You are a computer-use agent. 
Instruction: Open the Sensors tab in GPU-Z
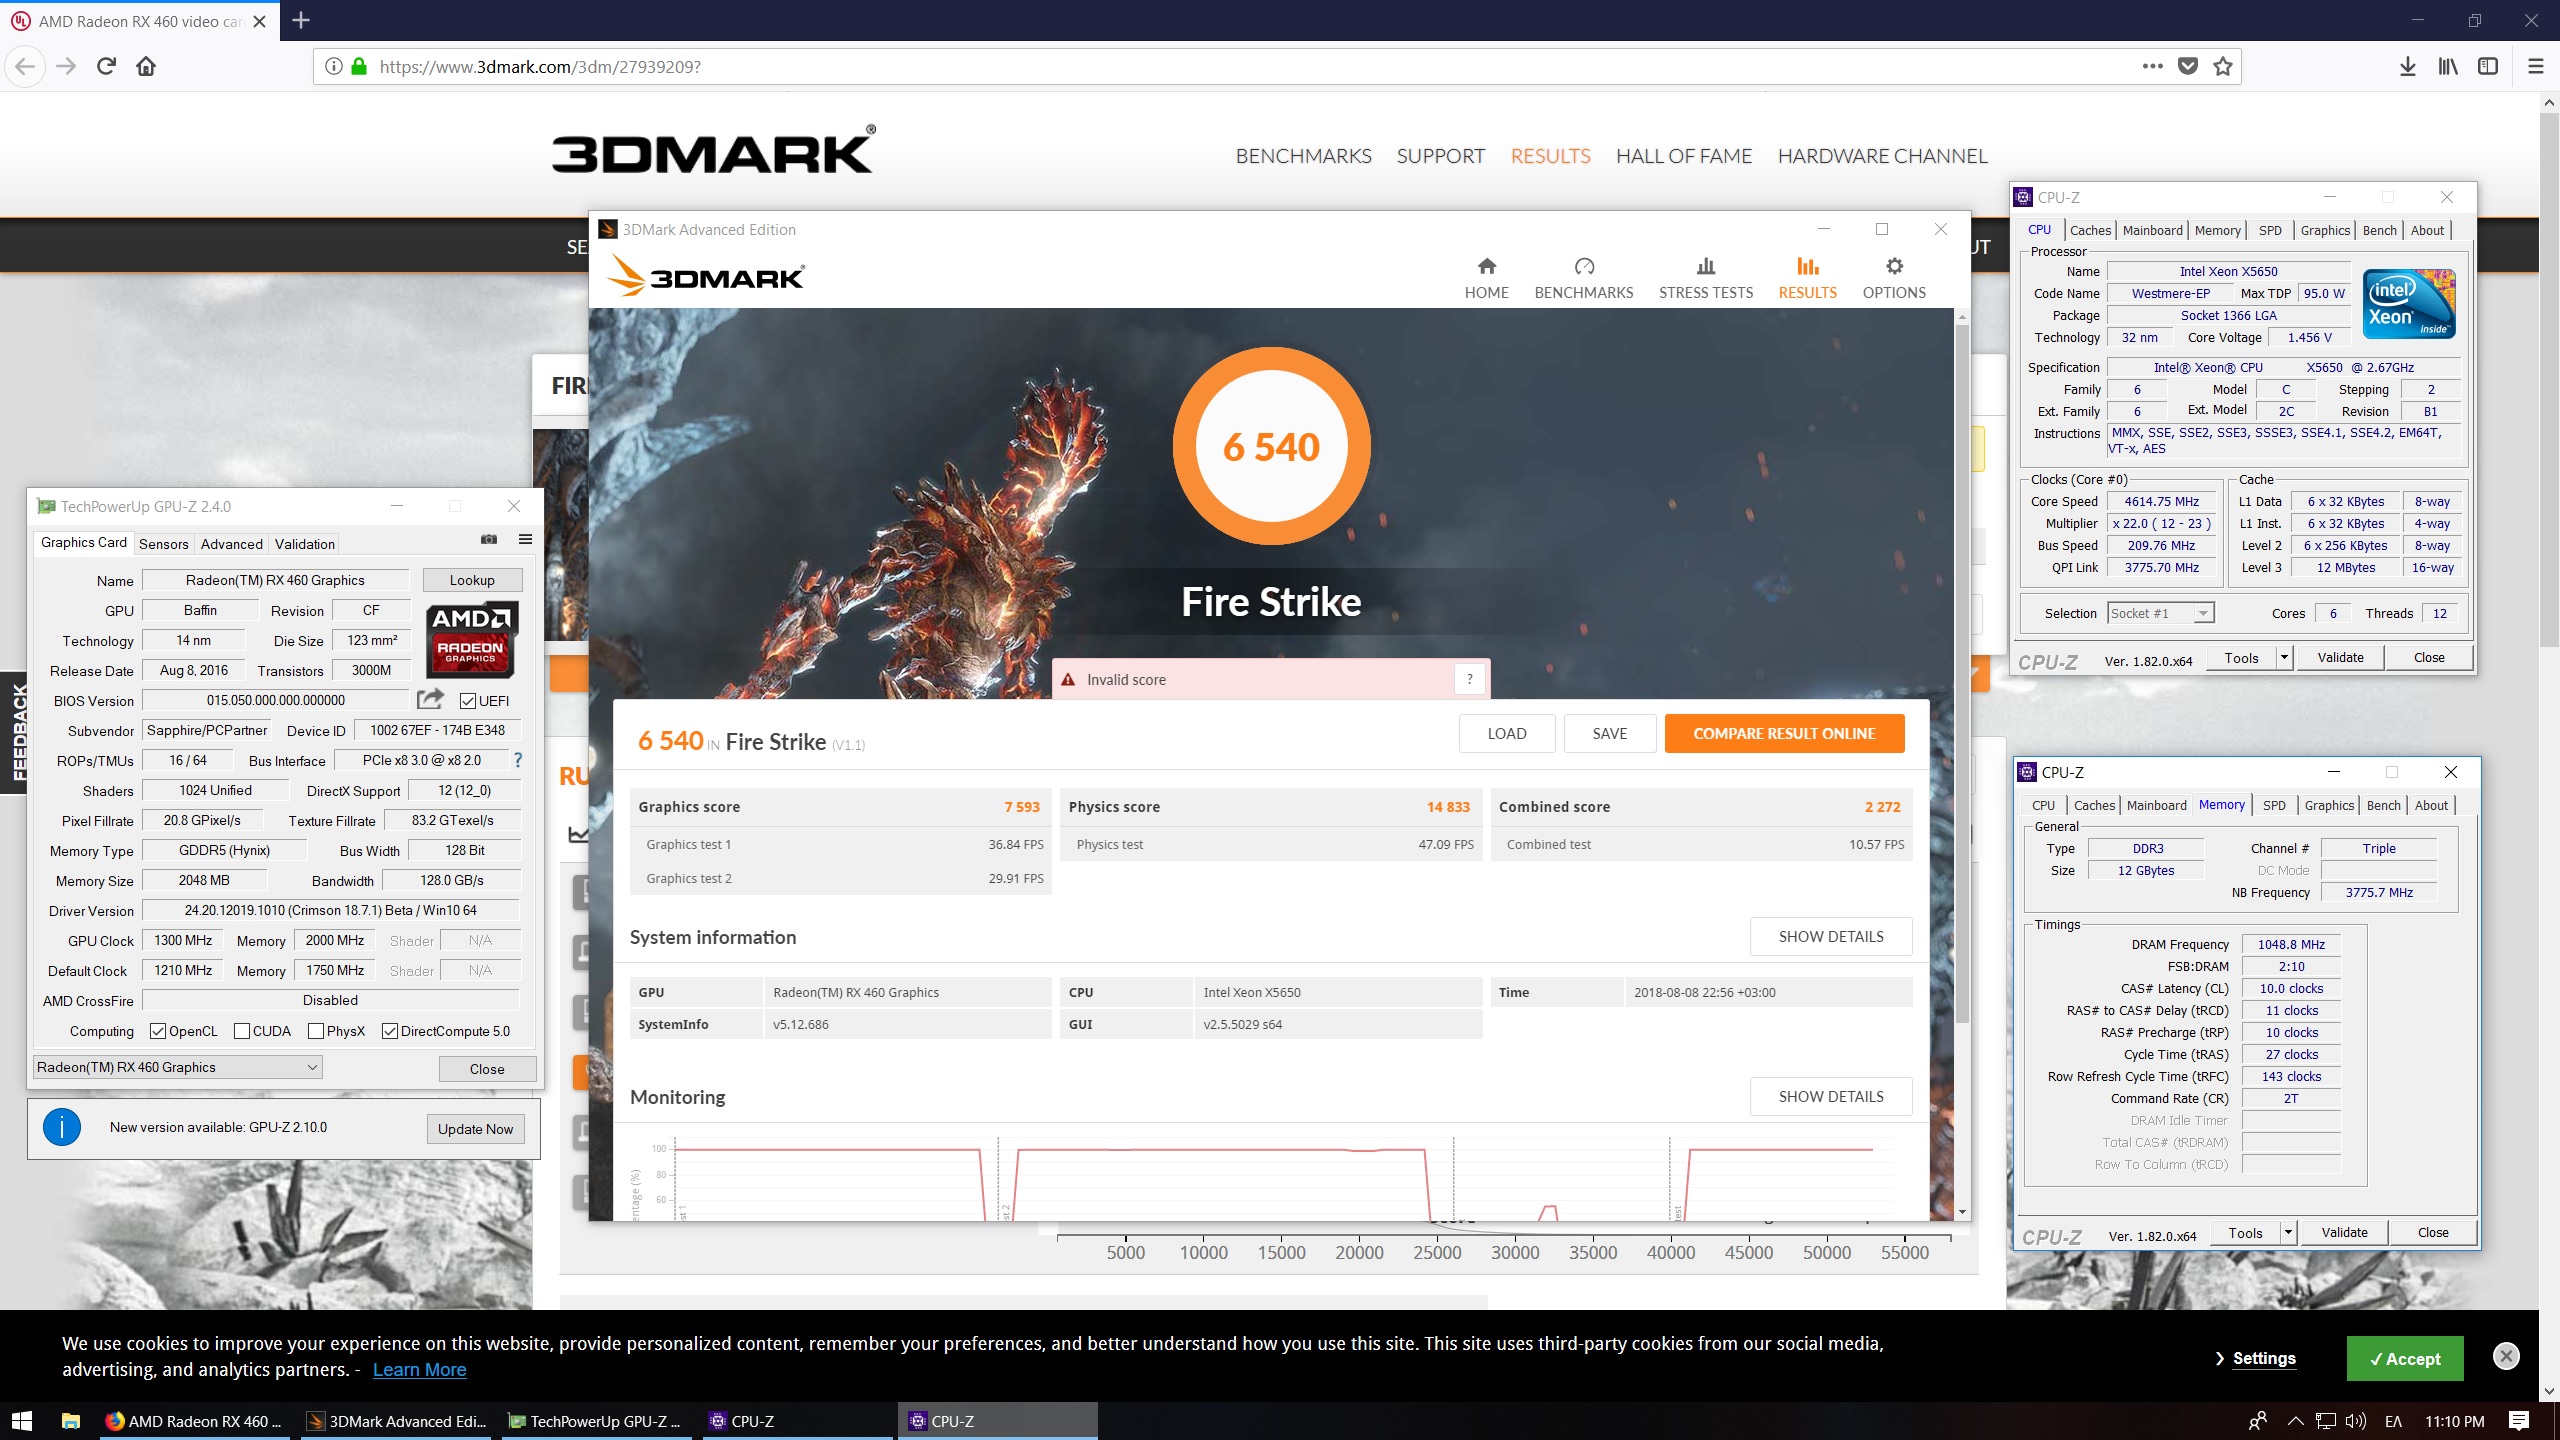163,544
